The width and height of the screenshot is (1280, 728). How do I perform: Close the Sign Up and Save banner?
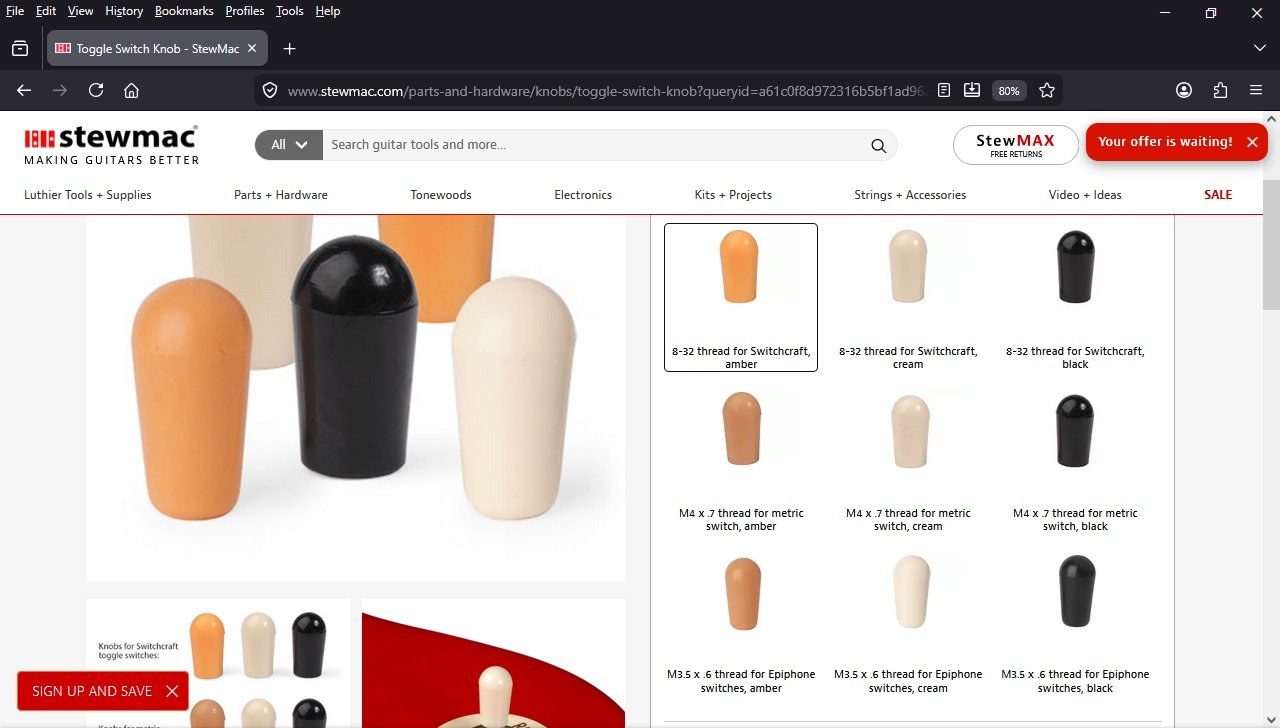172,691
